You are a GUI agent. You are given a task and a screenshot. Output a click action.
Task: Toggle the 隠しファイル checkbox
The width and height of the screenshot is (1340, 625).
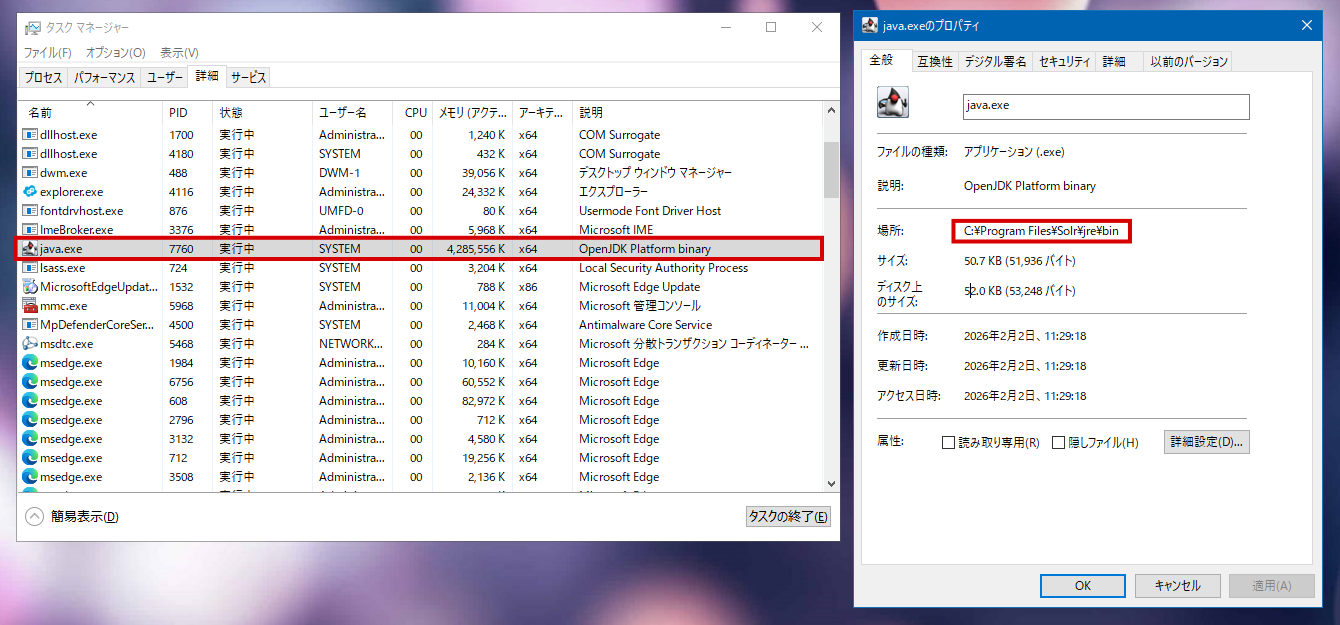pos(1058,443)
